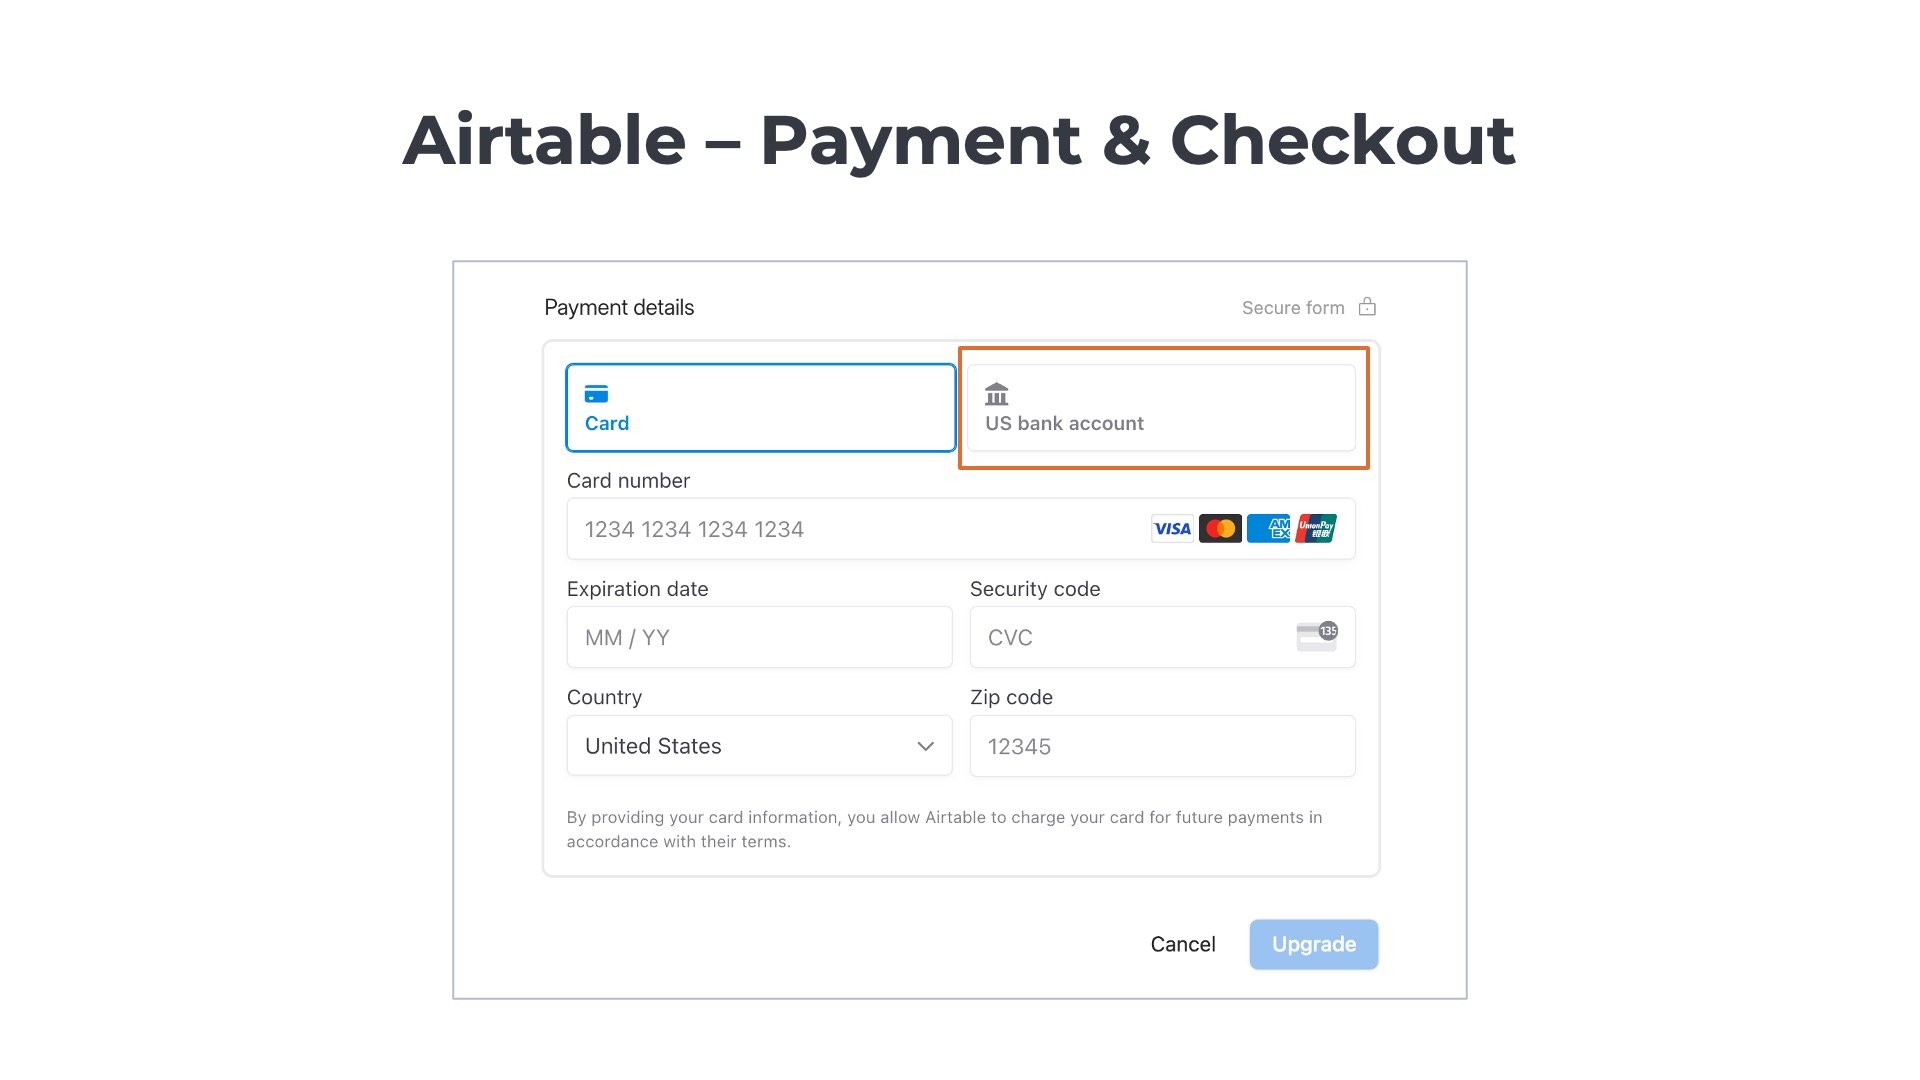Click the blue card icon in Card tab
Viewport: 1920px width, 1080px height.
pos(597,394)
